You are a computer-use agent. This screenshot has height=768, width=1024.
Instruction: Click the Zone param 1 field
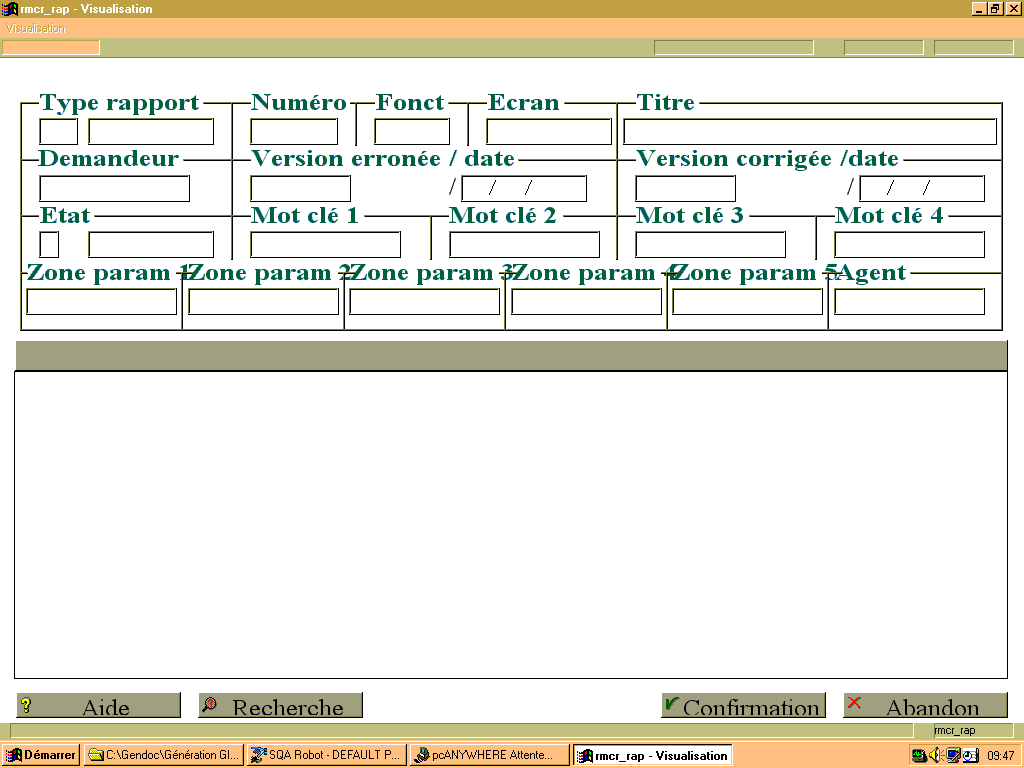coord(101,302)
